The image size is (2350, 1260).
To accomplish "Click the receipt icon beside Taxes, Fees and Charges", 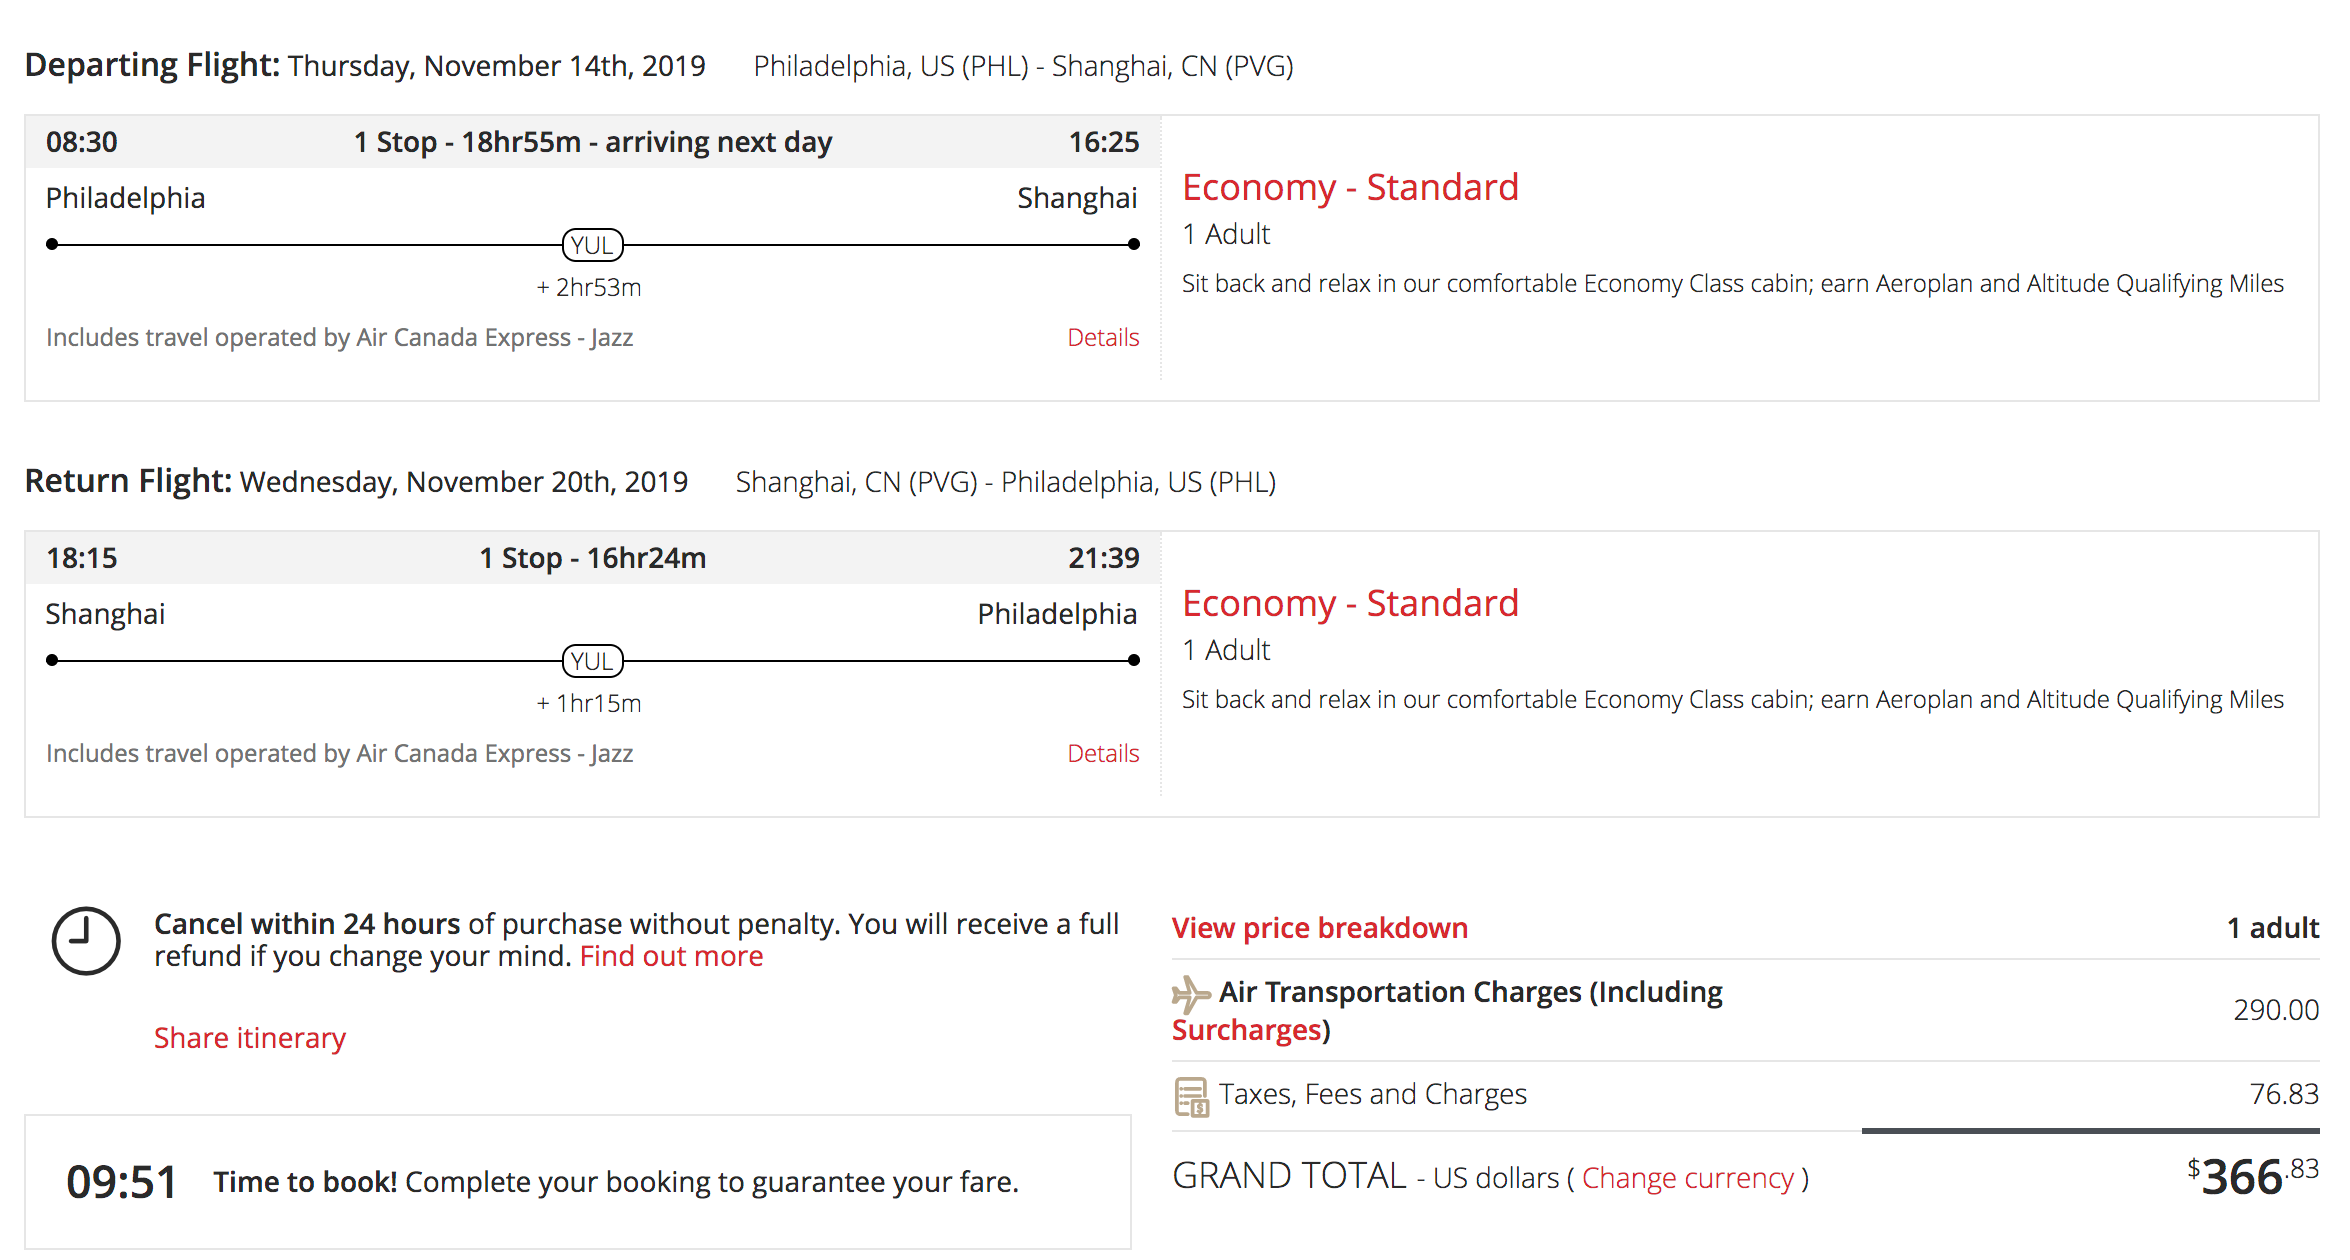I will 1191,1097.
